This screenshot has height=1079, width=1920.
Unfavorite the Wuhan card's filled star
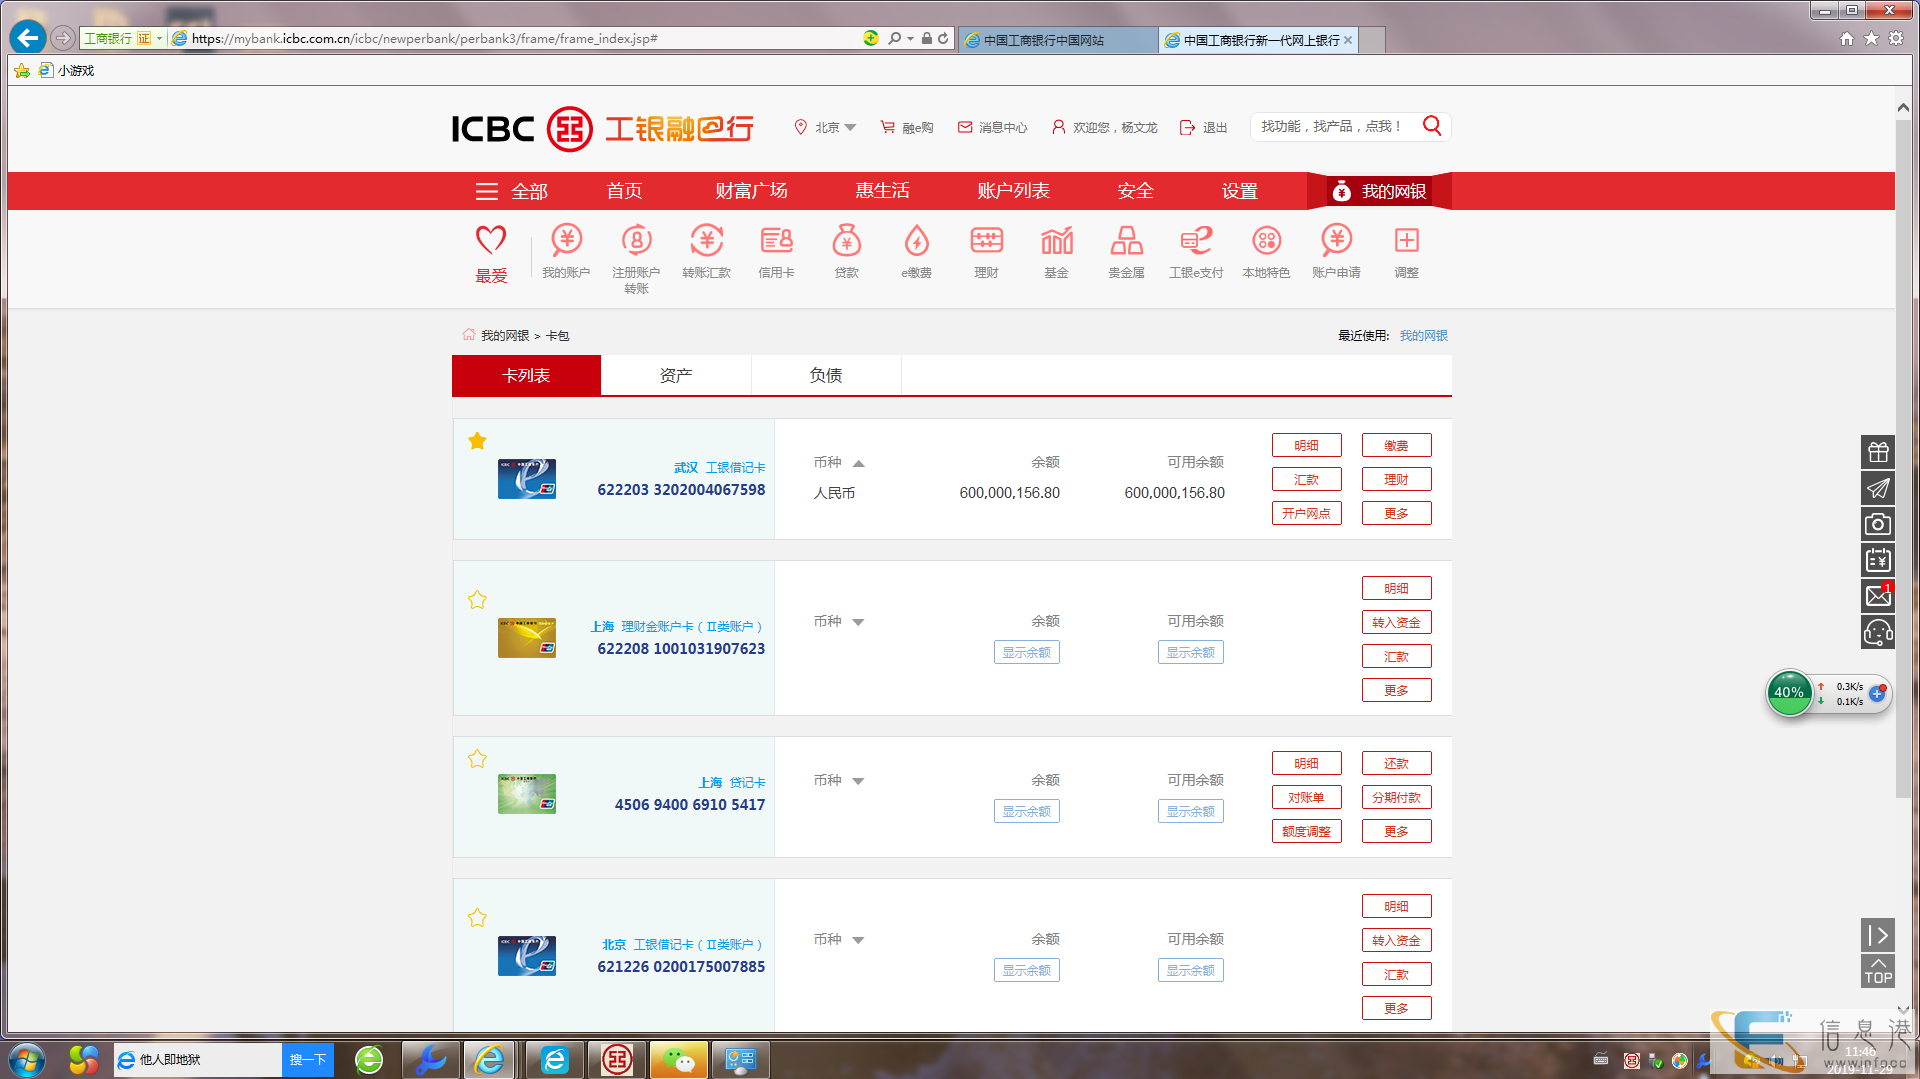(477, 441)
